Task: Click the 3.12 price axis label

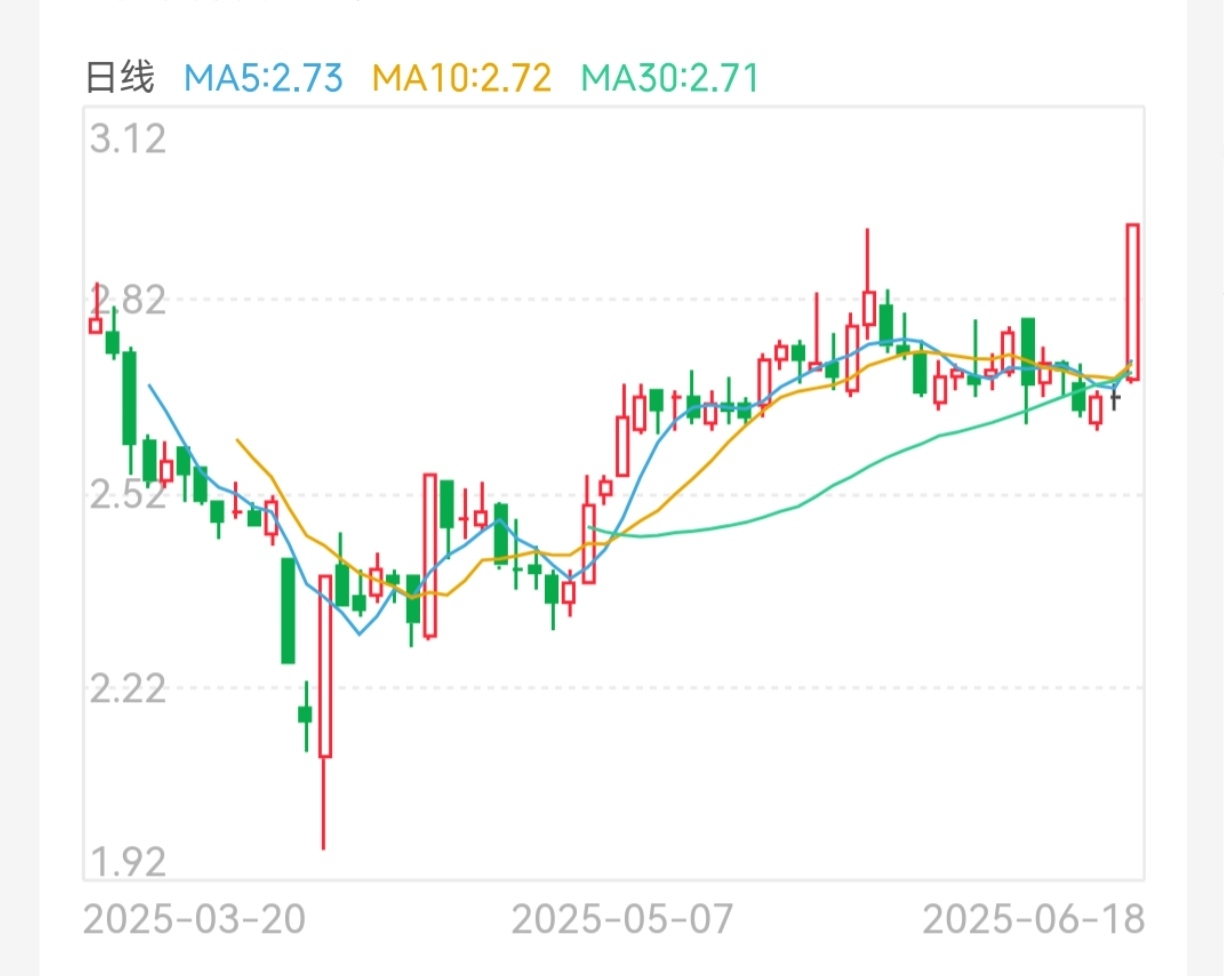Action: pos(128,139)
